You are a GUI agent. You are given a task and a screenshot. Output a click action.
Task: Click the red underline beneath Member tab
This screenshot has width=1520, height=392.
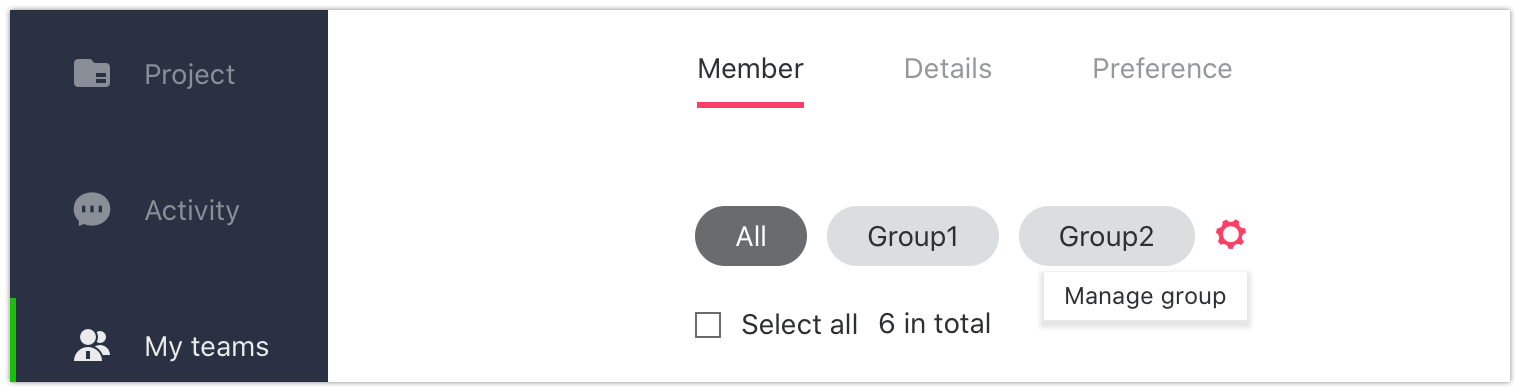coord(750,104)
